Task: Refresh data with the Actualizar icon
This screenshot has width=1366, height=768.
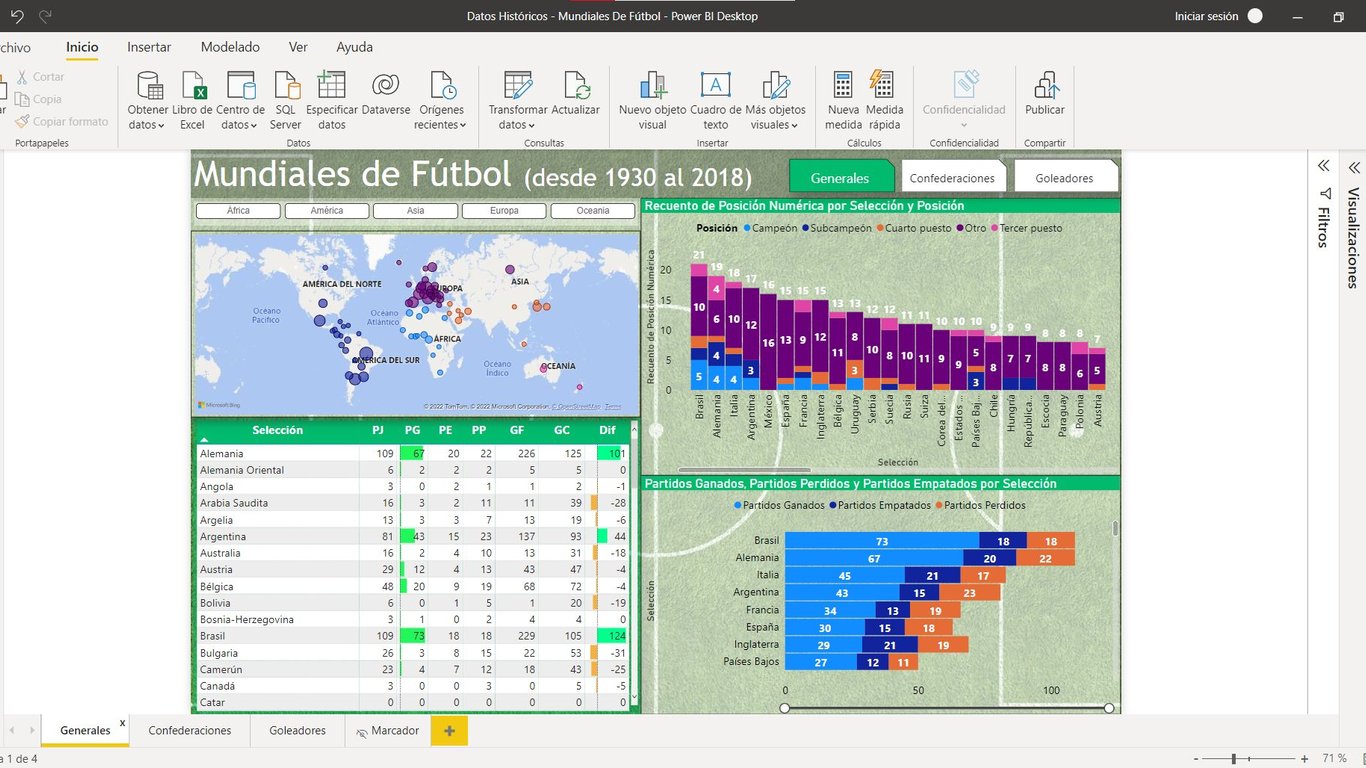Action: click(x=576, y=85)
